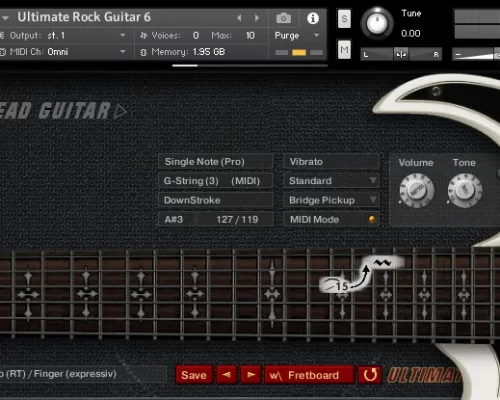Click the vibrato wave symbol on fretboard

[x=382, y=263]
